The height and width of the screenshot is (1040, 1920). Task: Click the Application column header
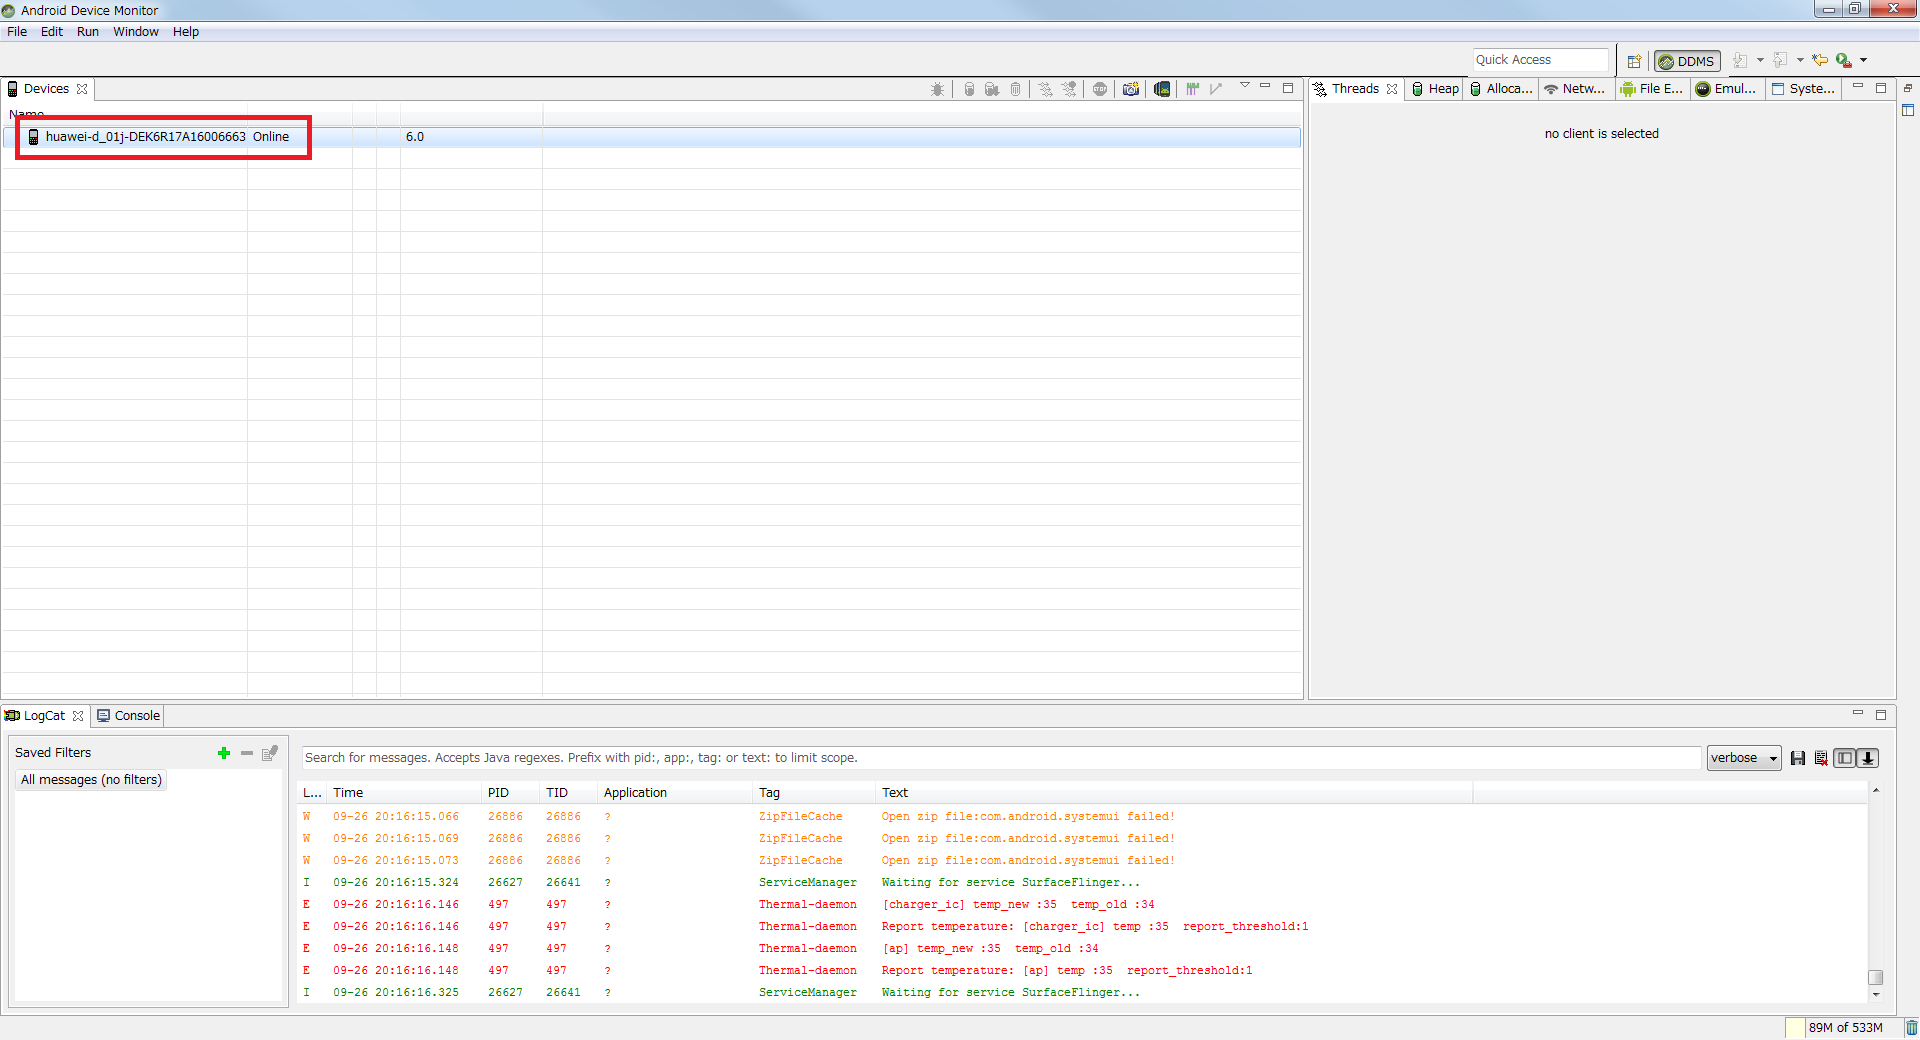[x=676, y=793]
